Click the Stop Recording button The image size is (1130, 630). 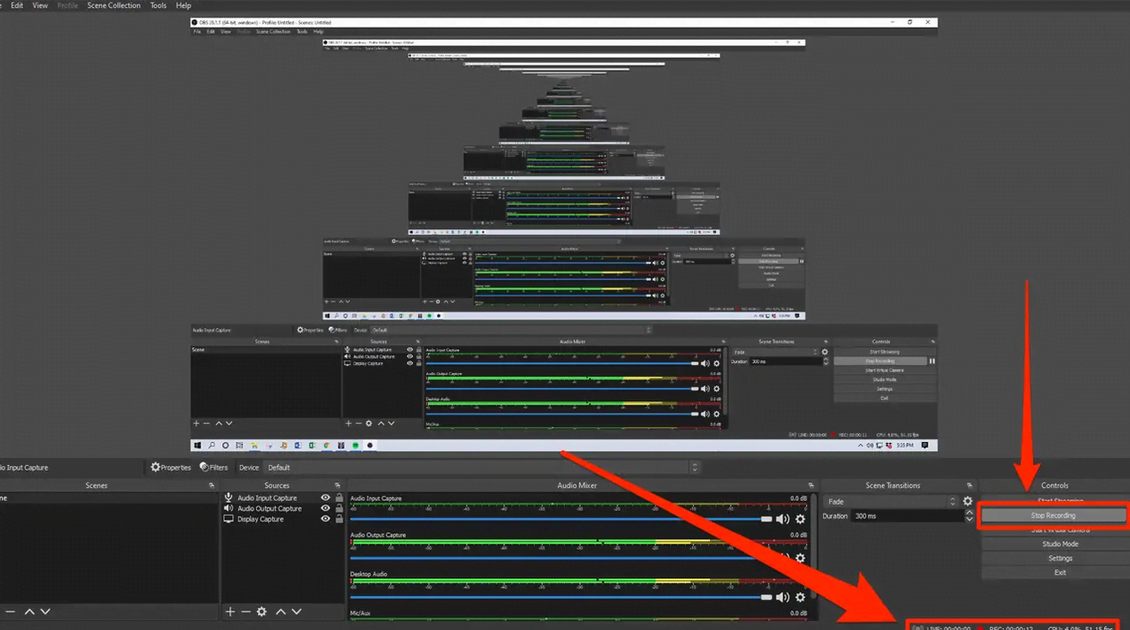(1053, 515)
